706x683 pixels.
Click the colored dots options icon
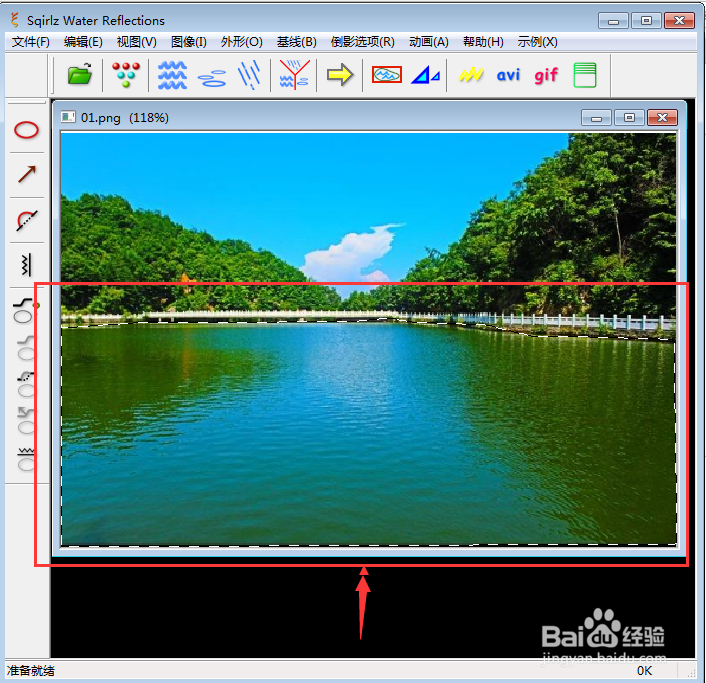point(126,74)
